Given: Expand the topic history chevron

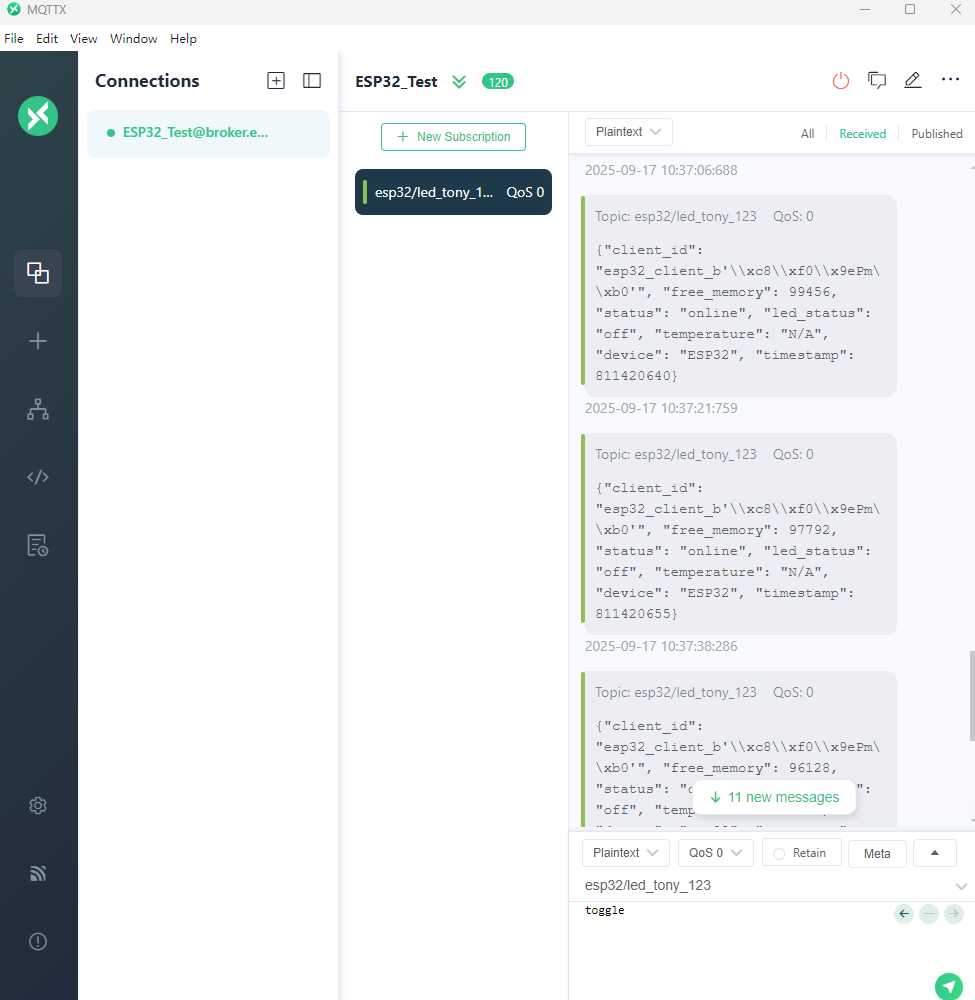Looking at the screenshot, I should (961, 886).
